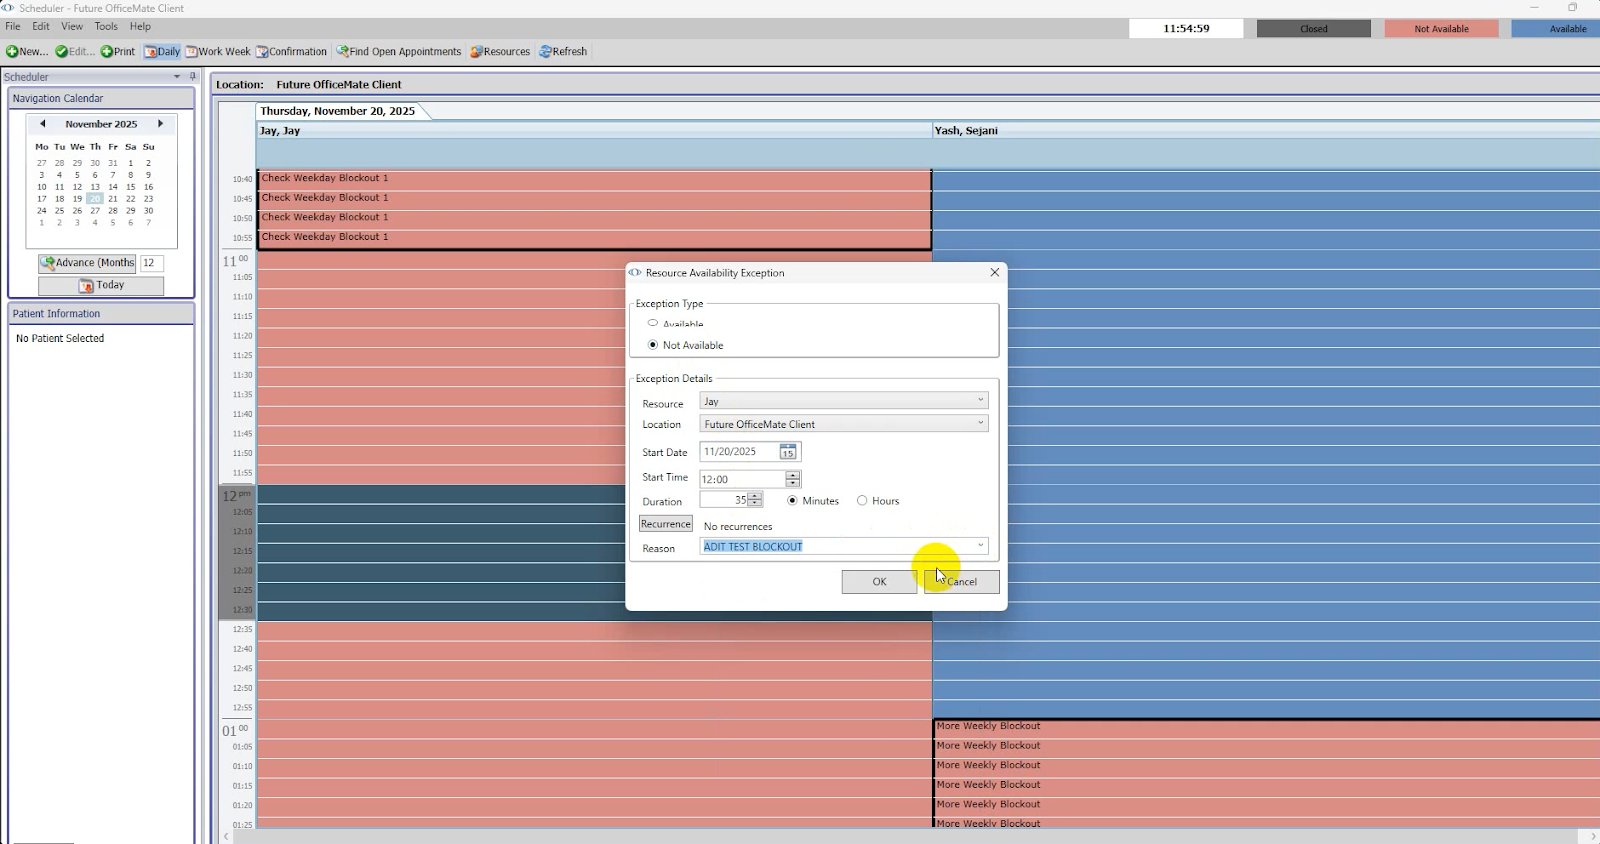
Task: Open Find Open Appointments
Action: [399, 52]
